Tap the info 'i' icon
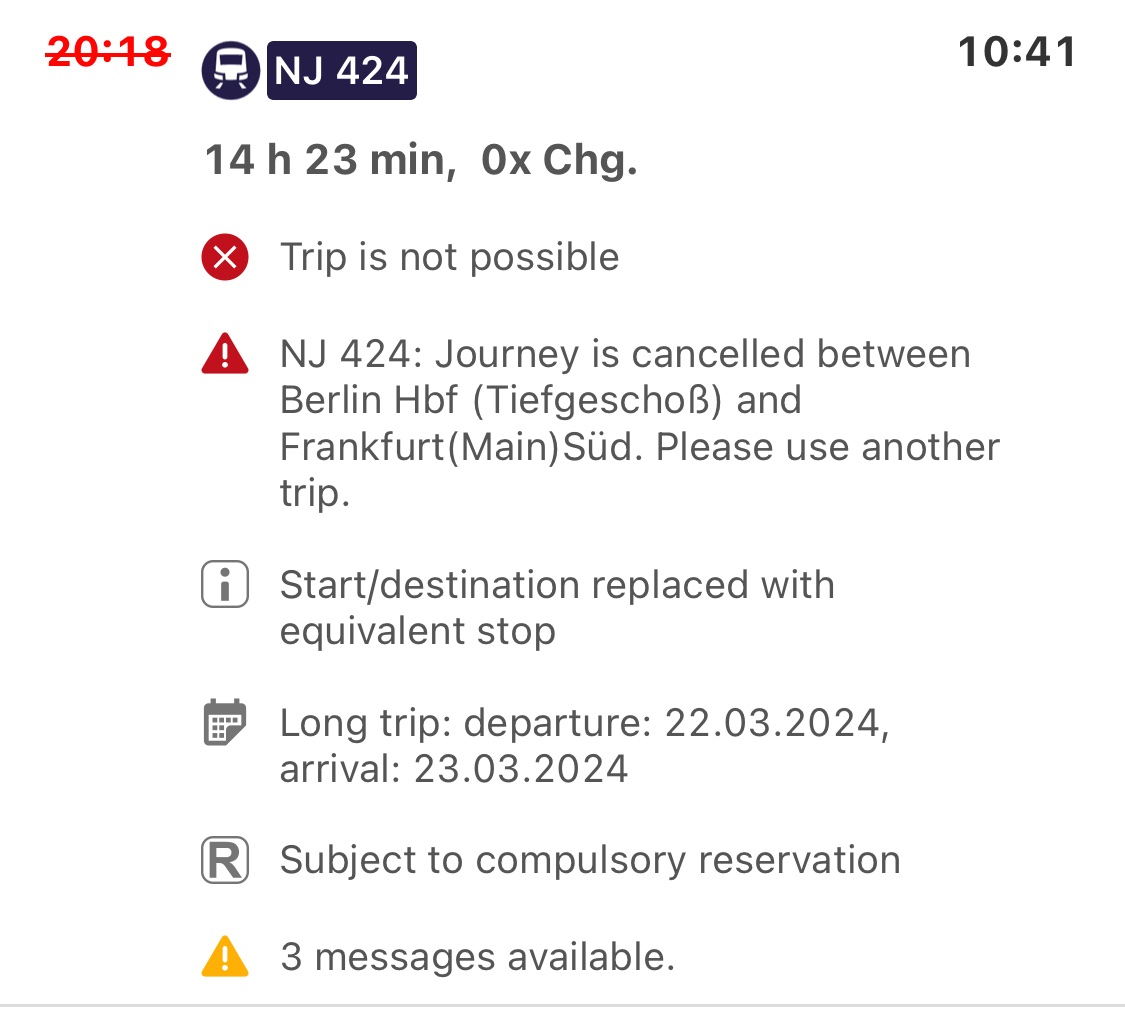The width and height of the screenshot is (1125, 1015). (x=225, y=586)
